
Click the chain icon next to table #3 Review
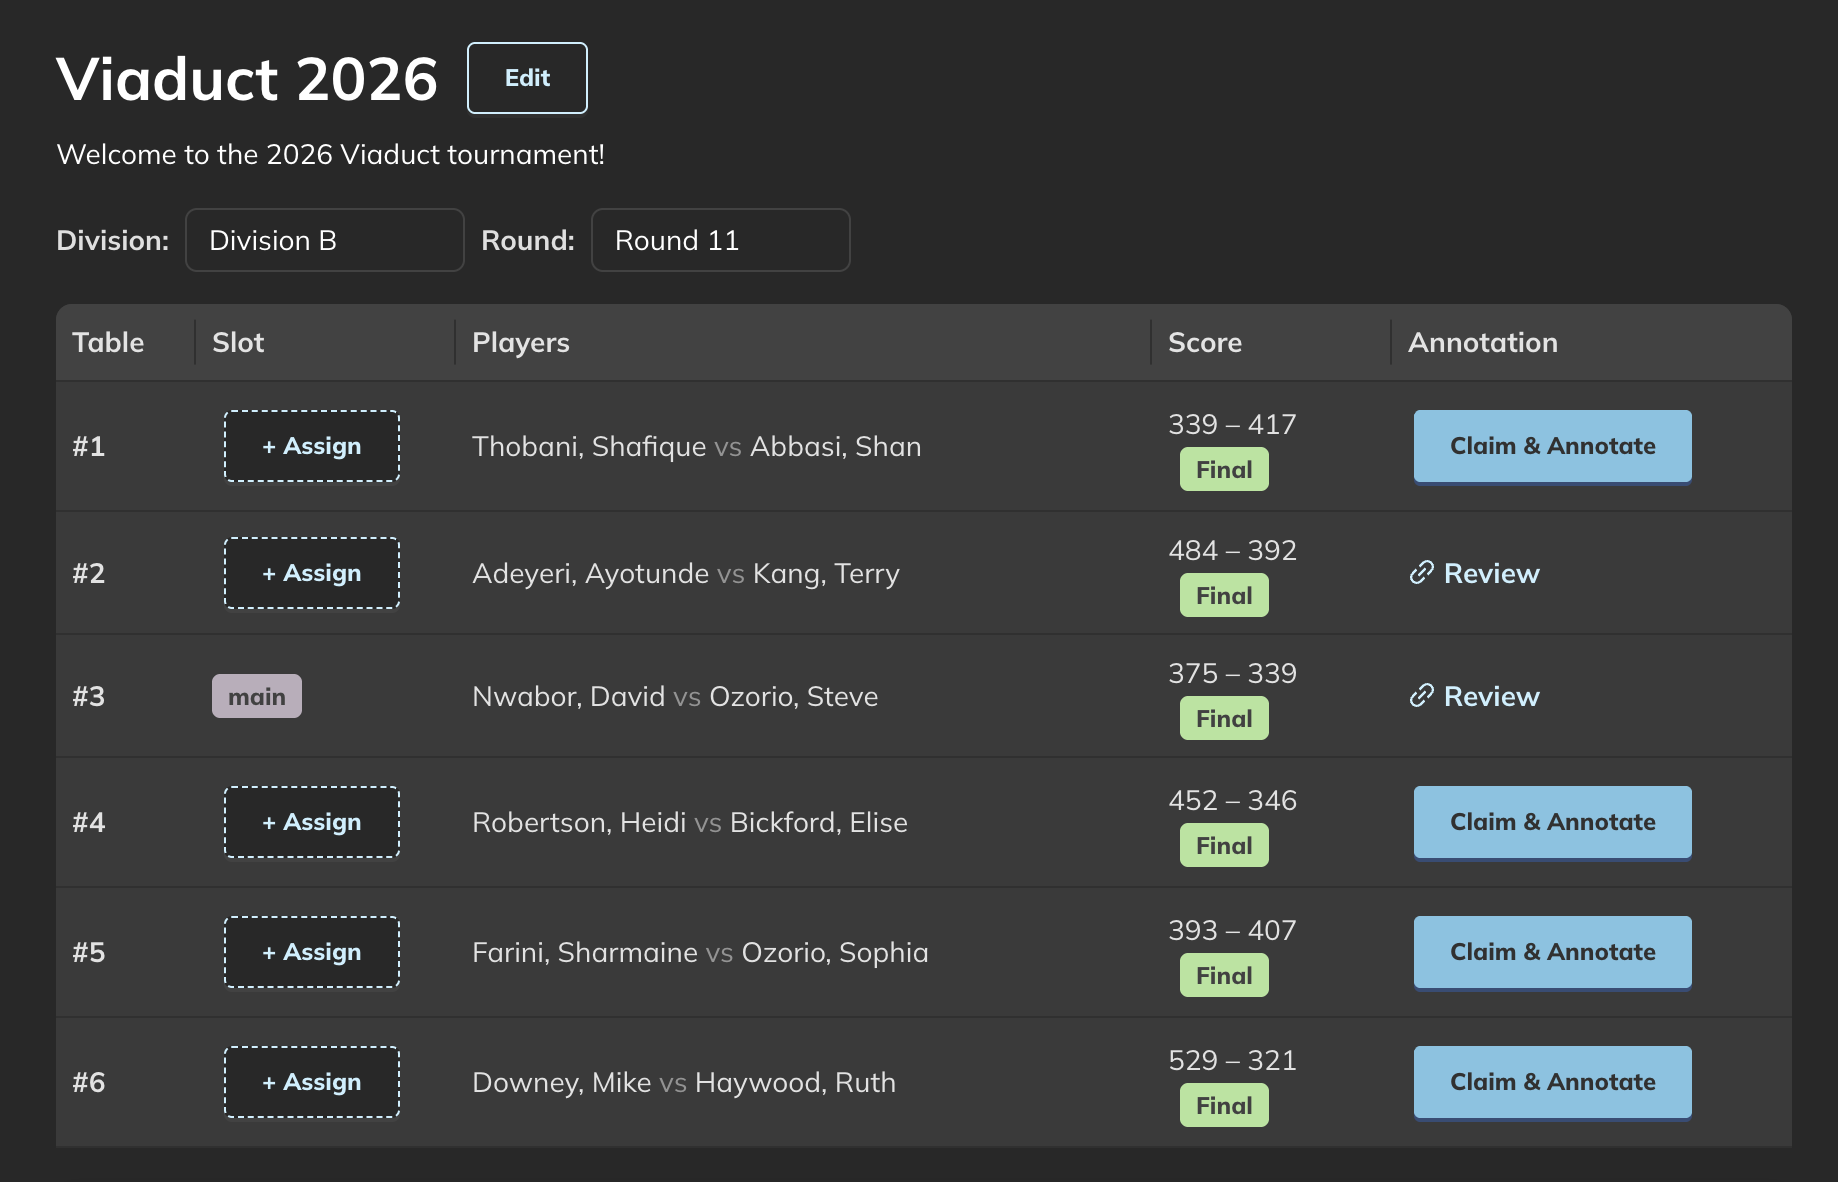pyautogui.click(x=1422, y=695)
